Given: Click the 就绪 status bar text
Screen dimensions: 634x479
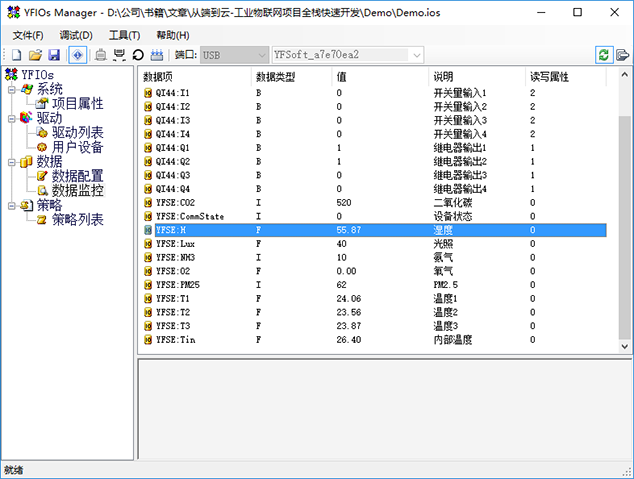Looking at the screenshot, I should 14,470.
